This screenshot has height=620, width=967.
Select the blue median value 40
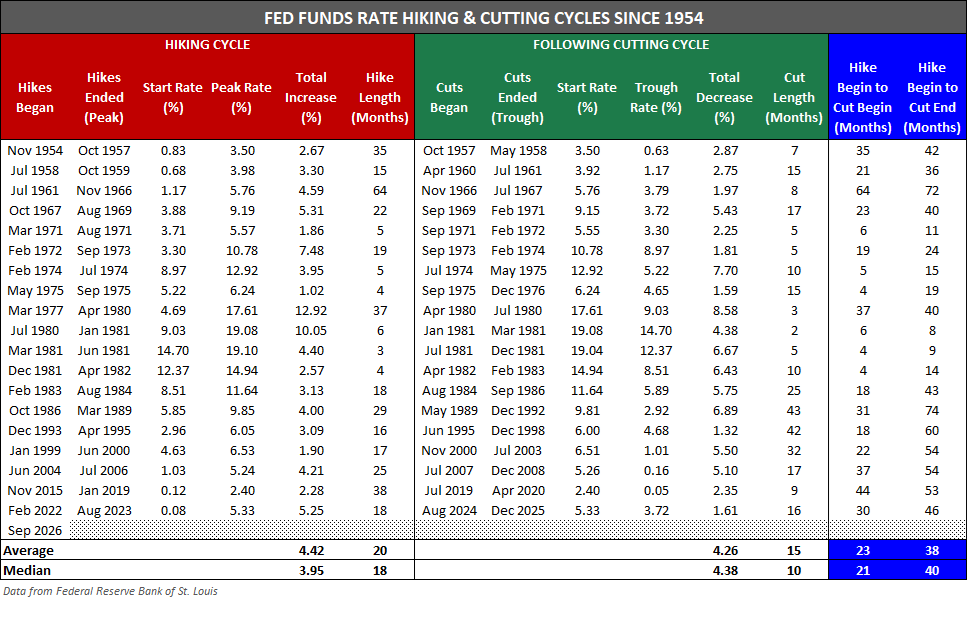click(932, 571)
